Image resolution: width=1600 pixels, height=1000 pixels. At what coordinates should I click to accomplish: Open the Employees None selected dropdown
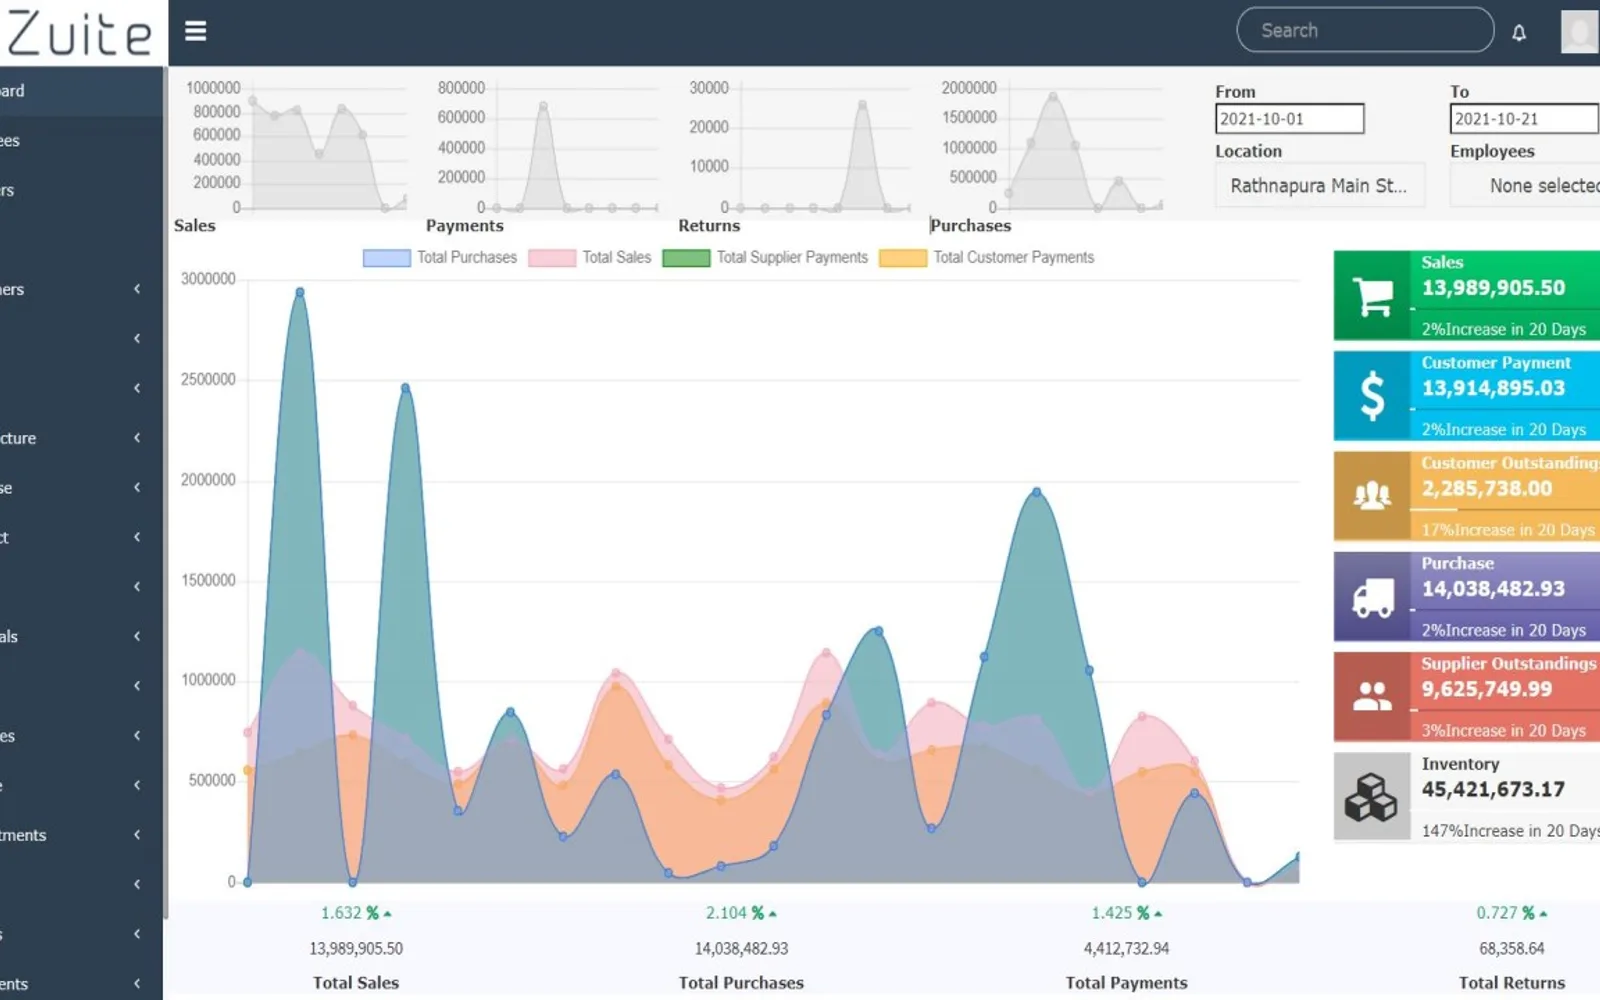coord(1525,186)
